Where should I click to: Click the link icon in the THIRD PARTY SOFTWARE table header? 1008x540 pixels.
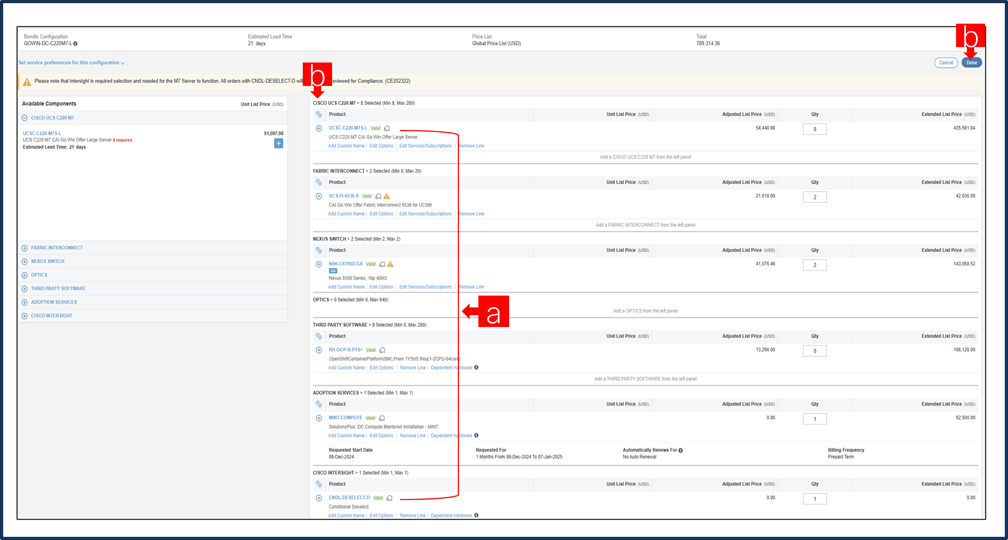pos(319,336)
